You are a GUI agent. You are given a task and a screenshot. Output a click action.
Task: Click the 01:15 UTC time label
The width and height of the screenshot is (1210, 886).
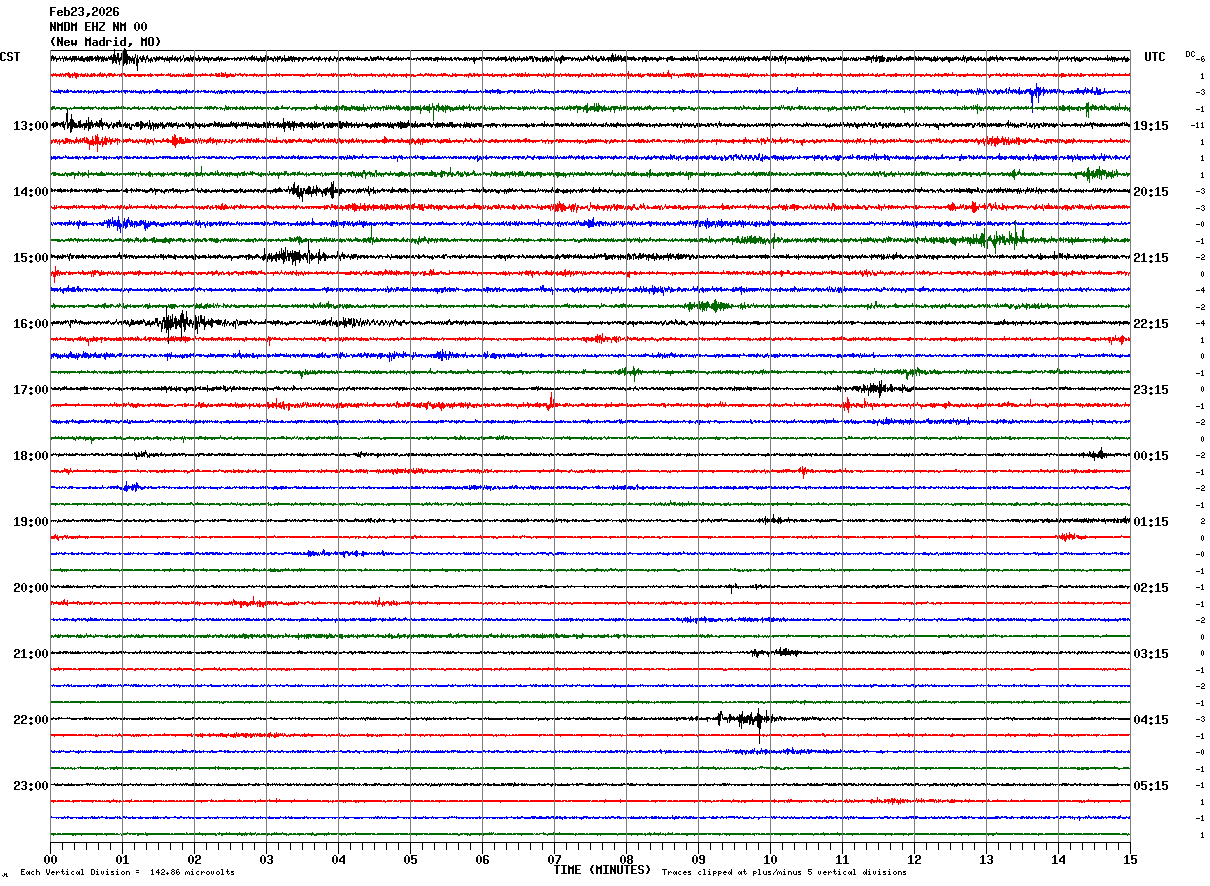[1151, 522]
